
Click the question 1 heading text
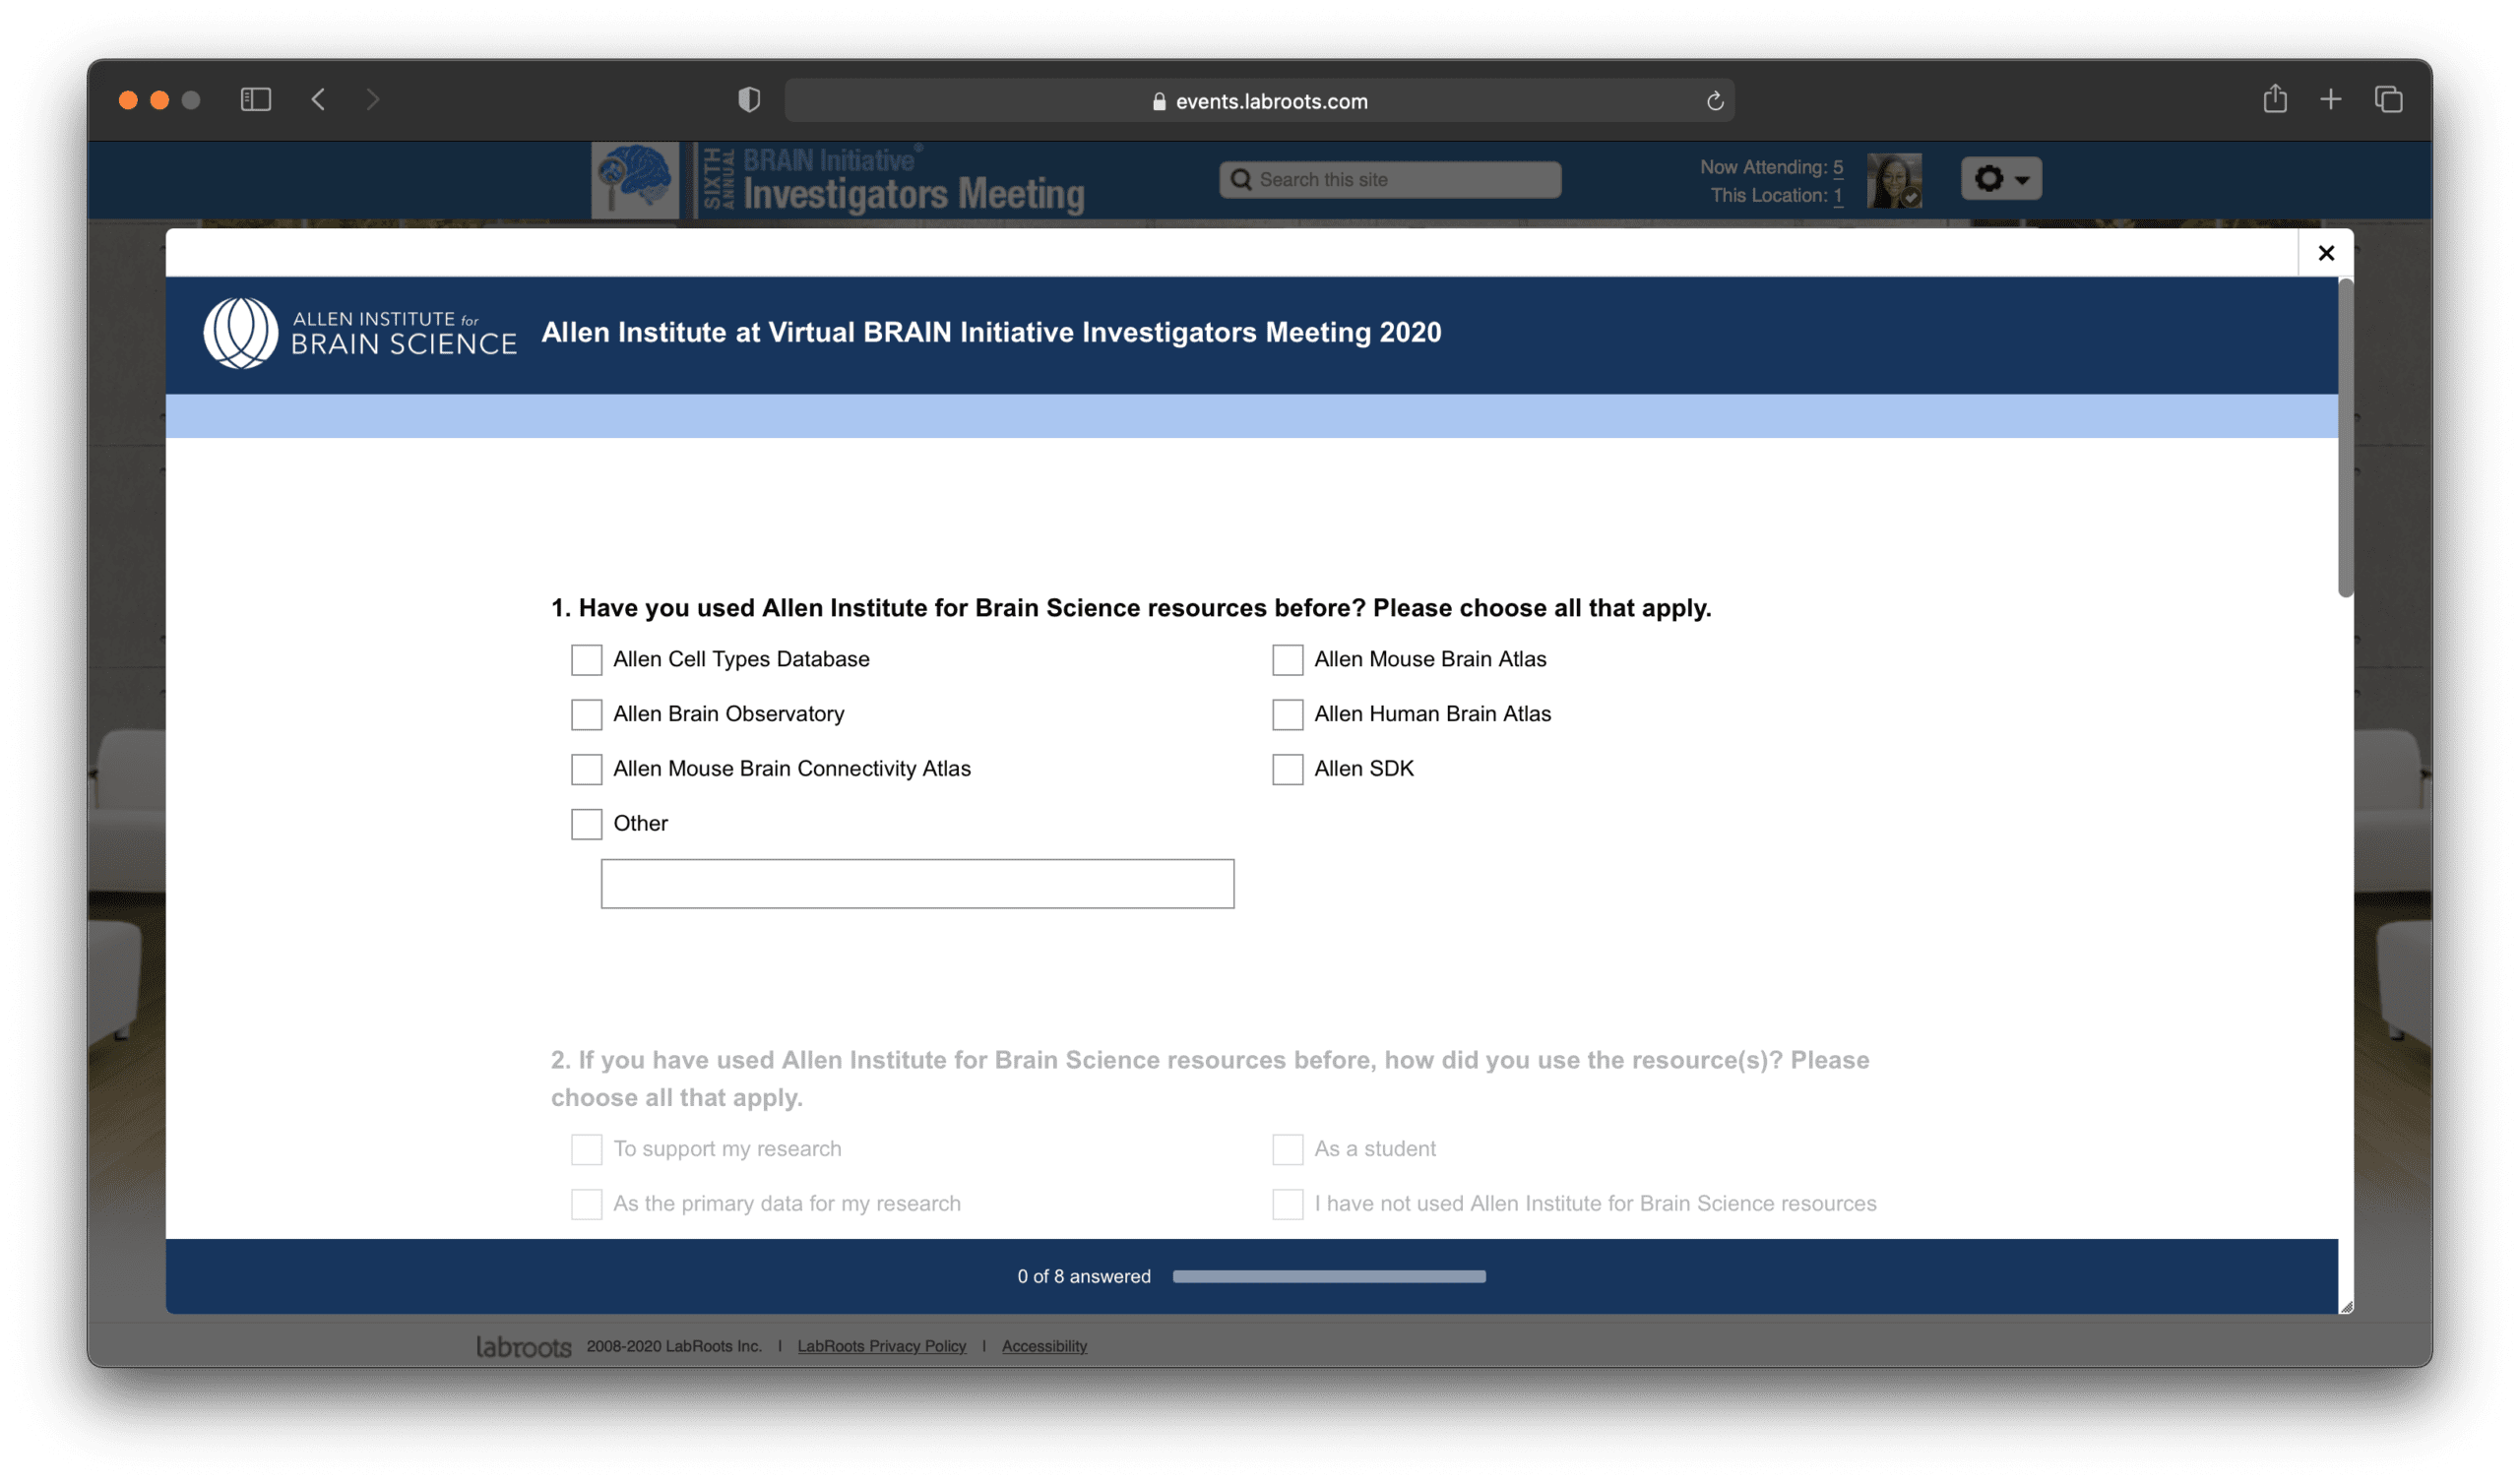[x=1130, y=608]
